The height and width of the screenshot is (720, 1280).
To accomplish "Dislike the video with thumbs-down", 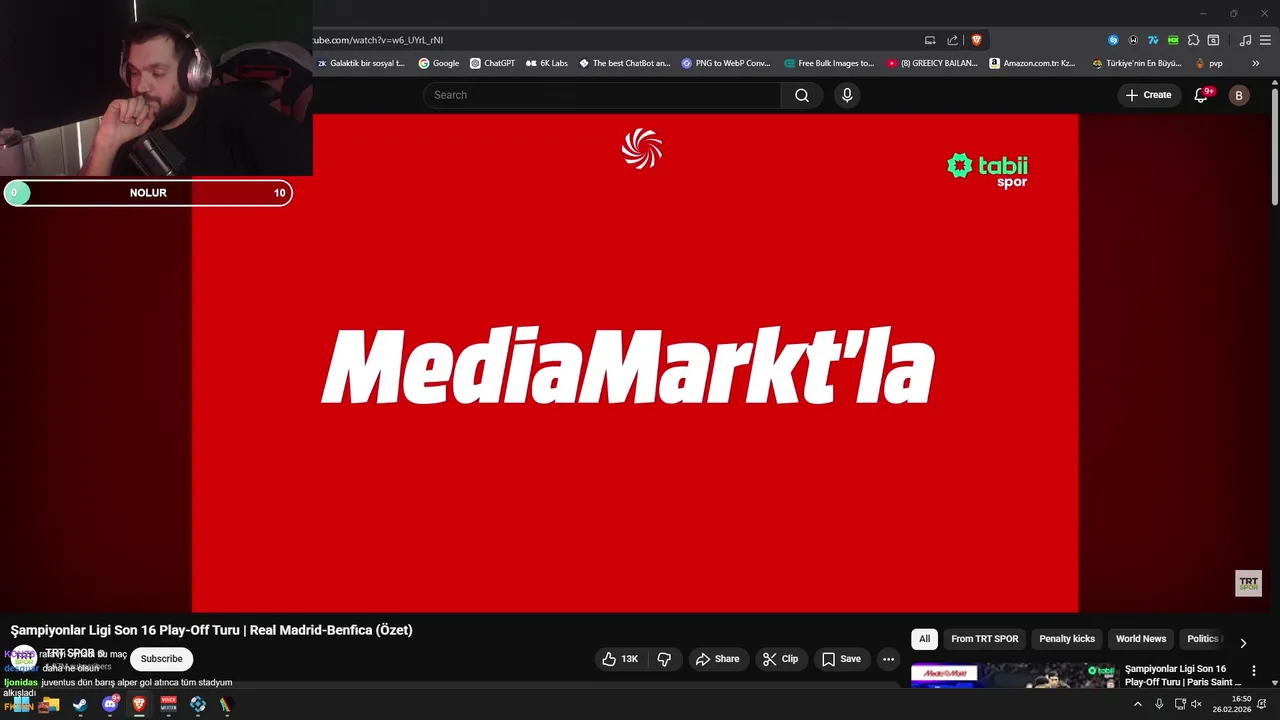I will (x=664, y=659).
